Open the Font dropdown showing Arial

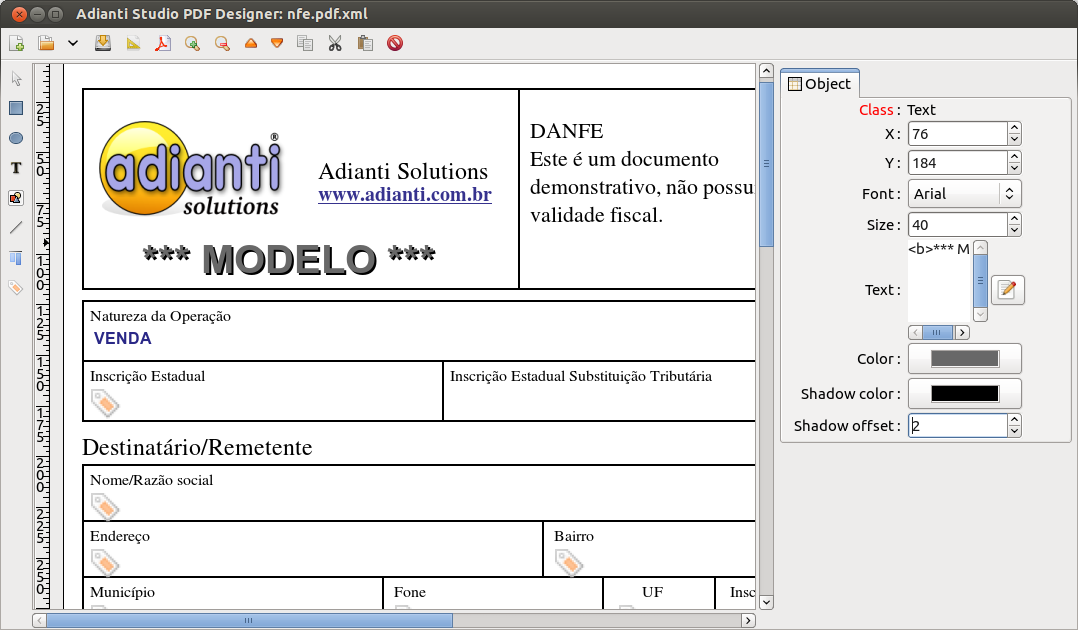pos(965,194)
